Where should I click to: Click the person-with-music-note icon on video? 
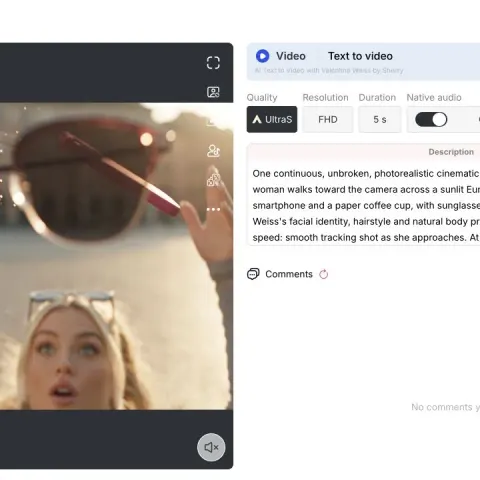click(x=213, y=151)
